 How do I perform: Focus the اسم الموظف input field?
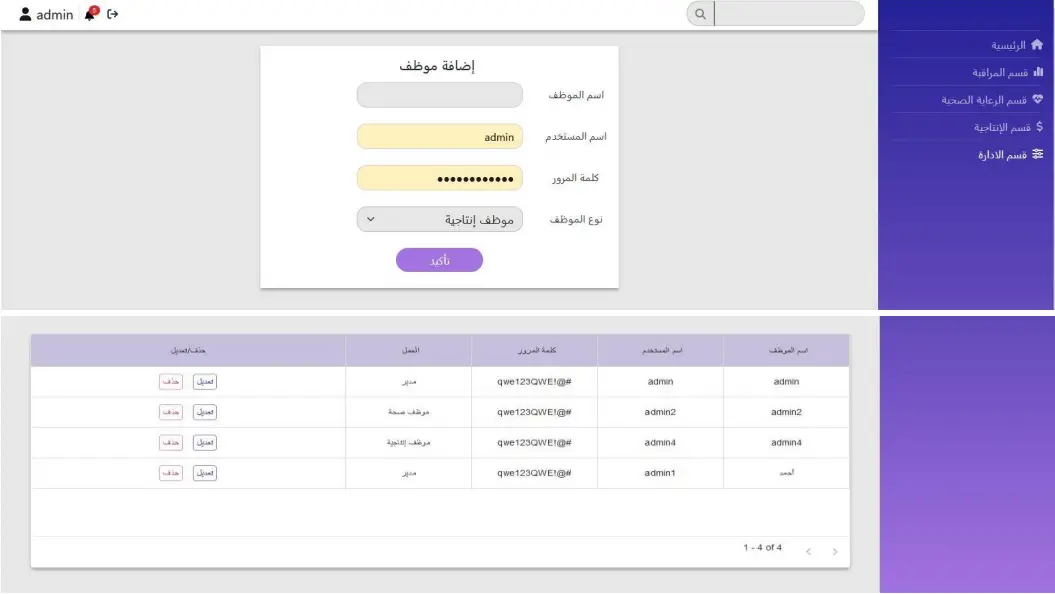(439, 94)
